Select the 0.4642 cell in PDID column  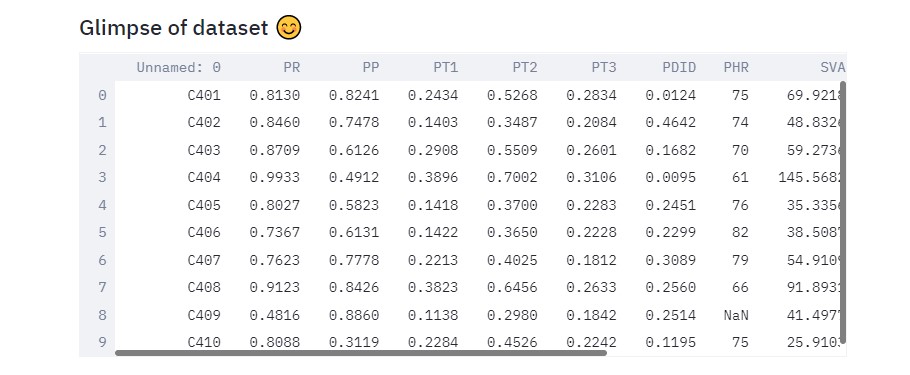point(671,122)
